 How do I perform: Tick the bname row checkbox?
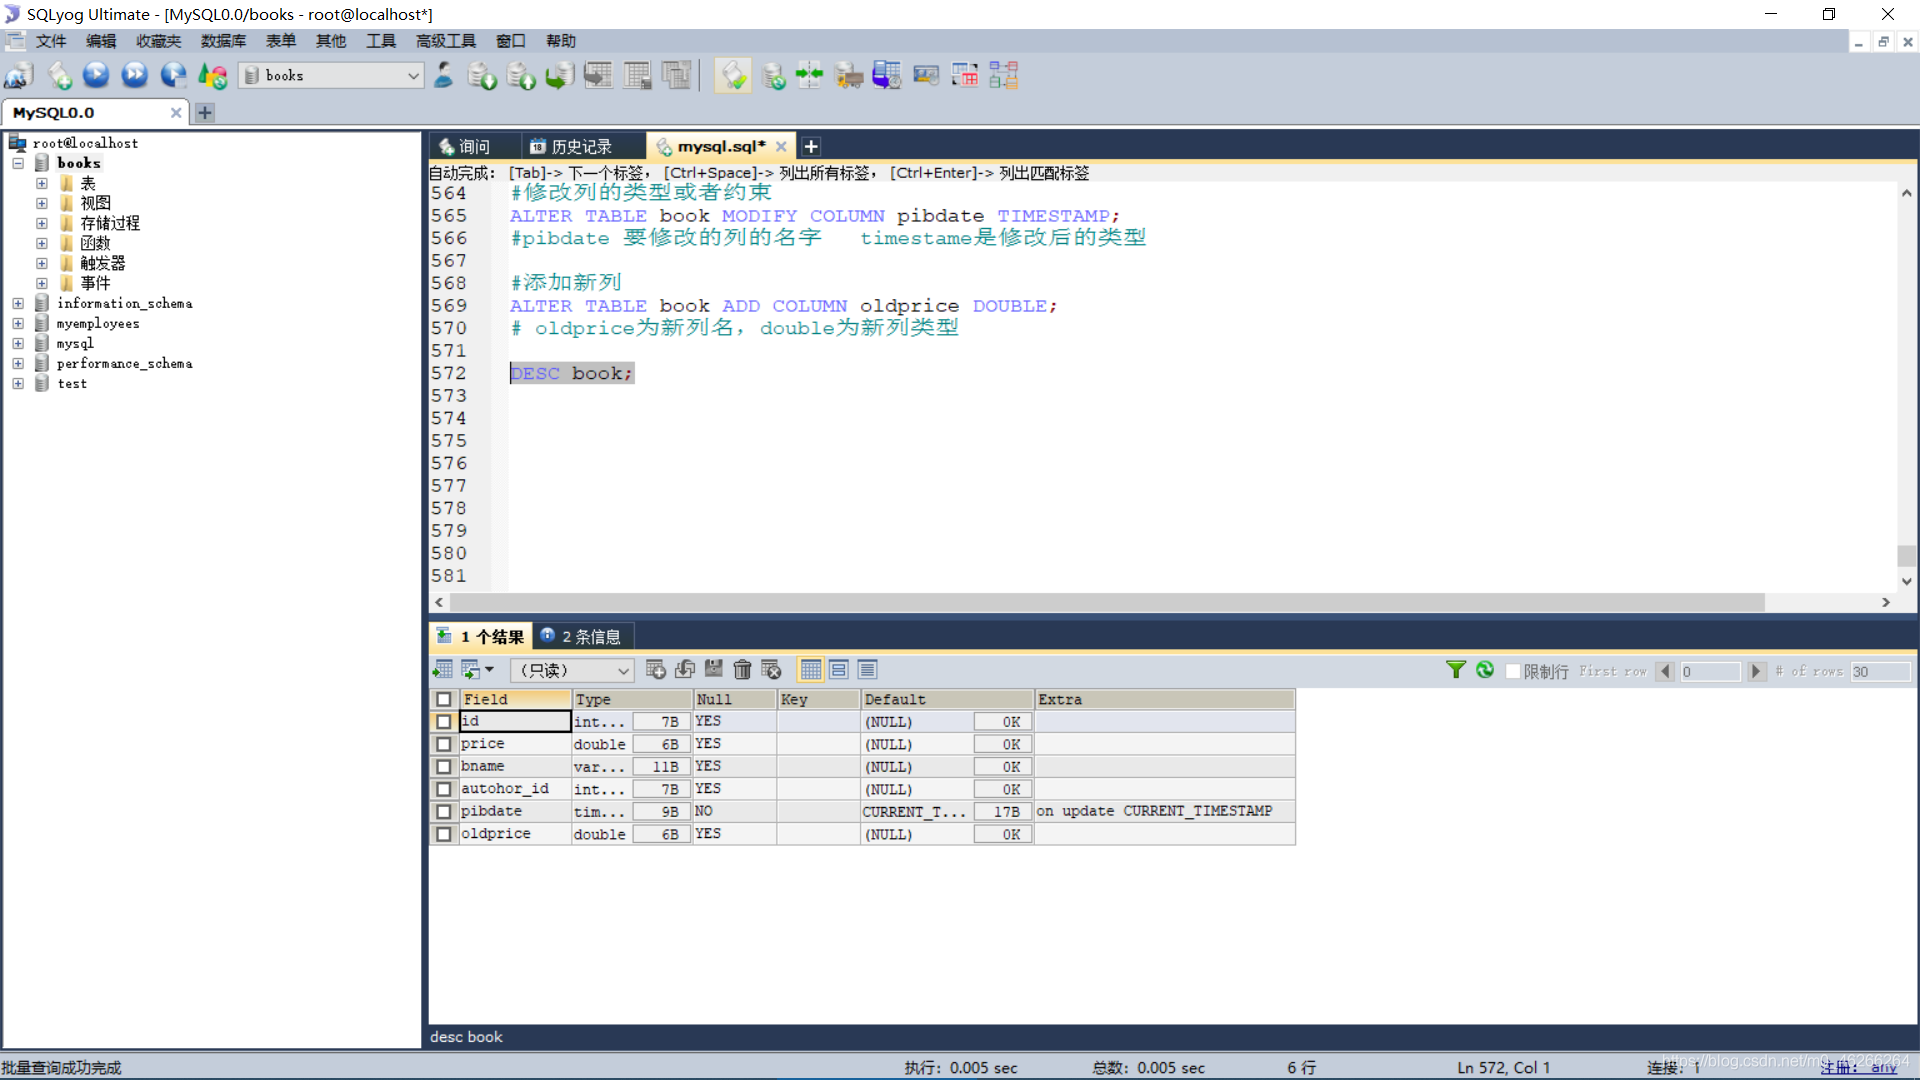[444, 766]
